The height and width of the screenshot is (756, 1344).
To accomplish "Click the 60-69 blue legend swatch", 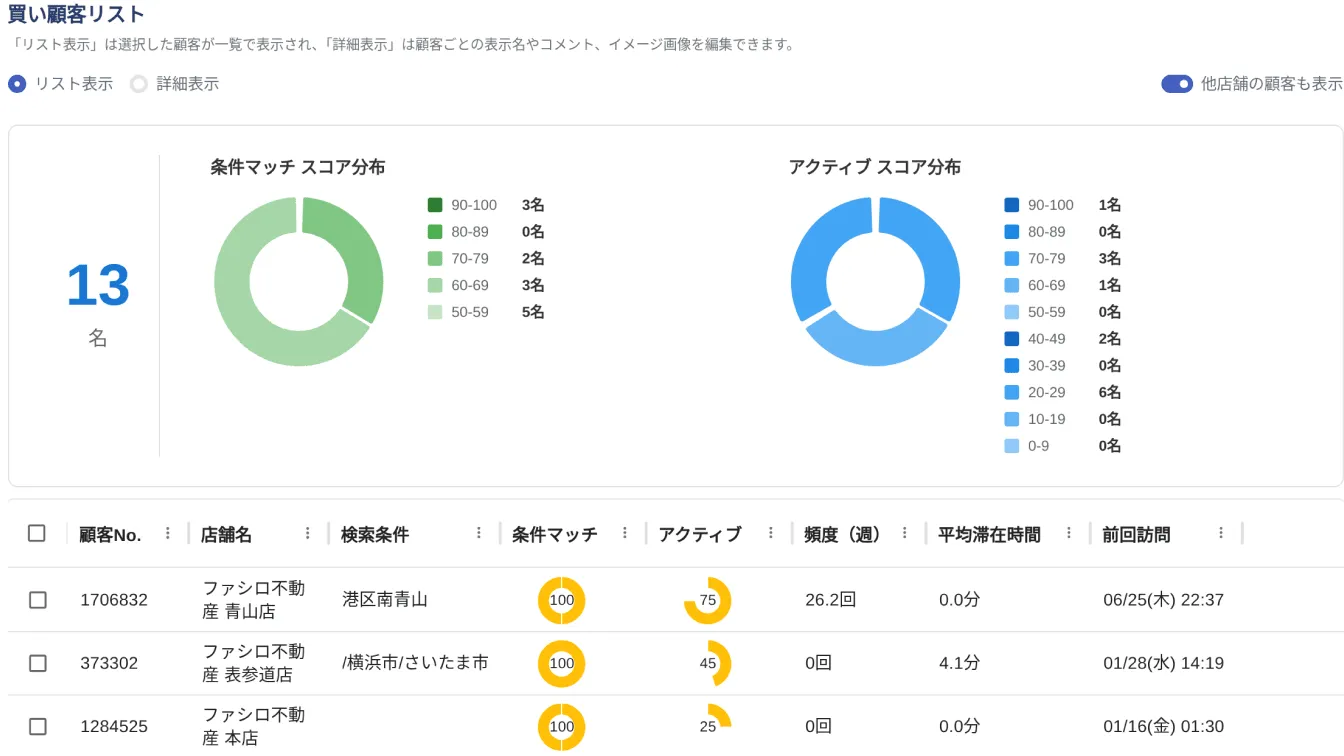I will pos(1012,286).
